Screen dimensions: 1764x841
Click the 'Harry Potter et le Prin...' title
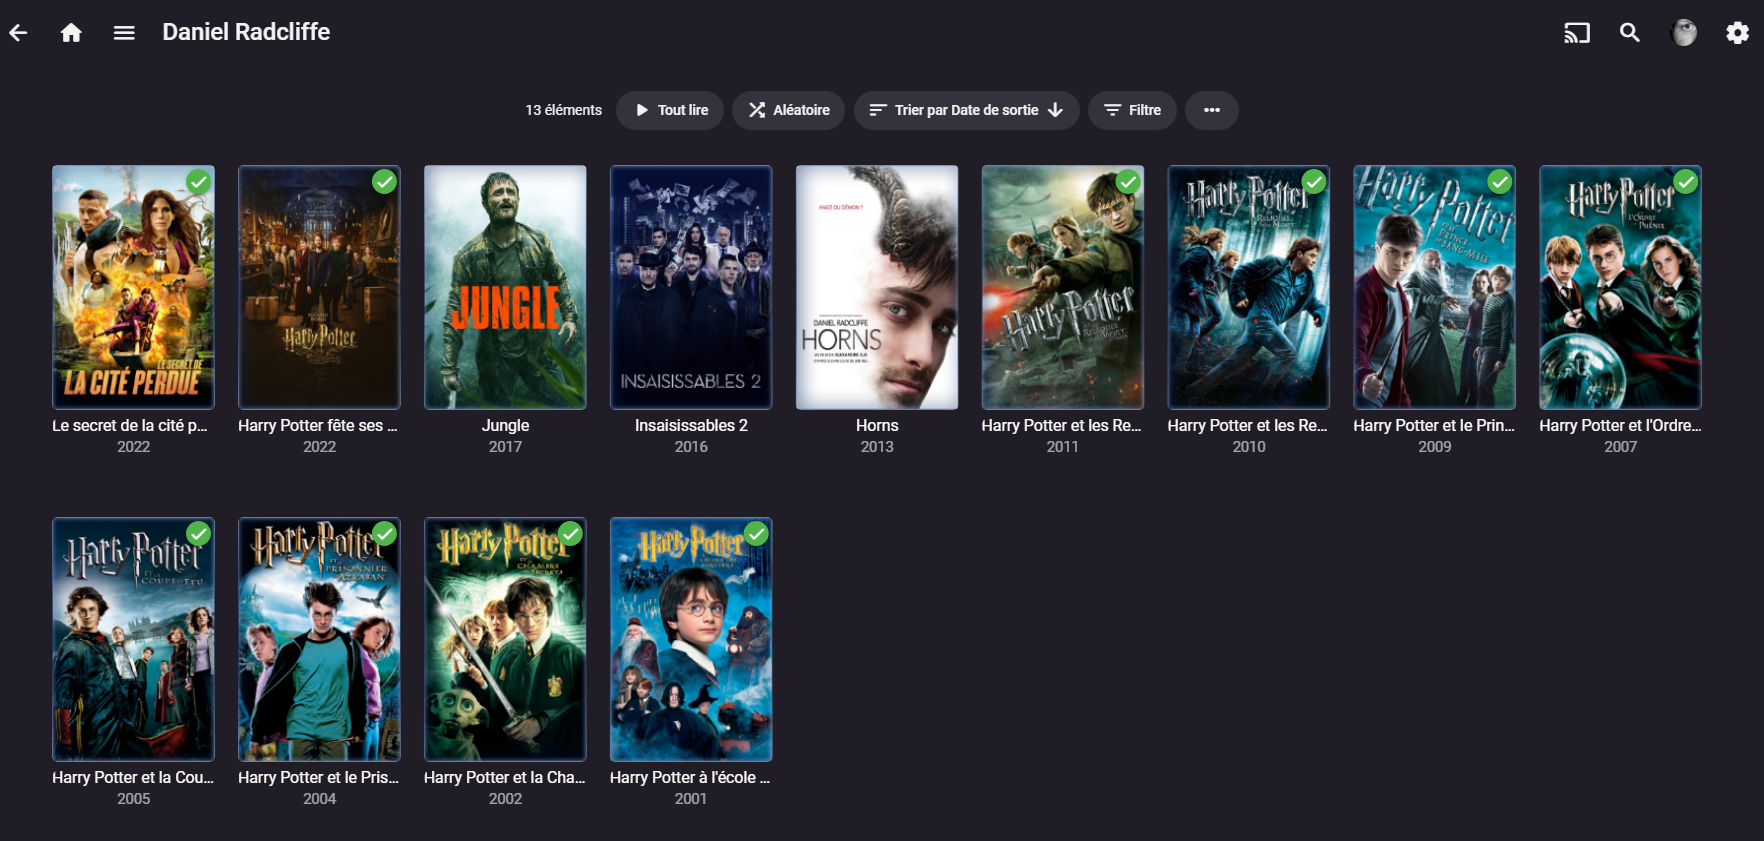[1434, 425]
